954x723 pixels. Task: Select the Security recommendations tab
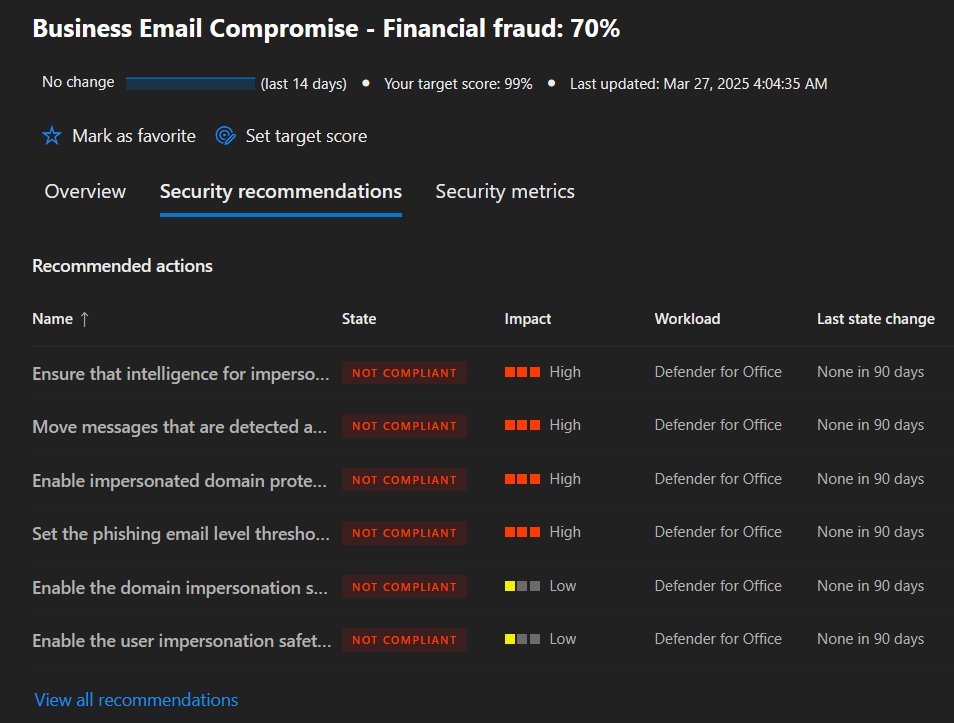tap(280, 191)
